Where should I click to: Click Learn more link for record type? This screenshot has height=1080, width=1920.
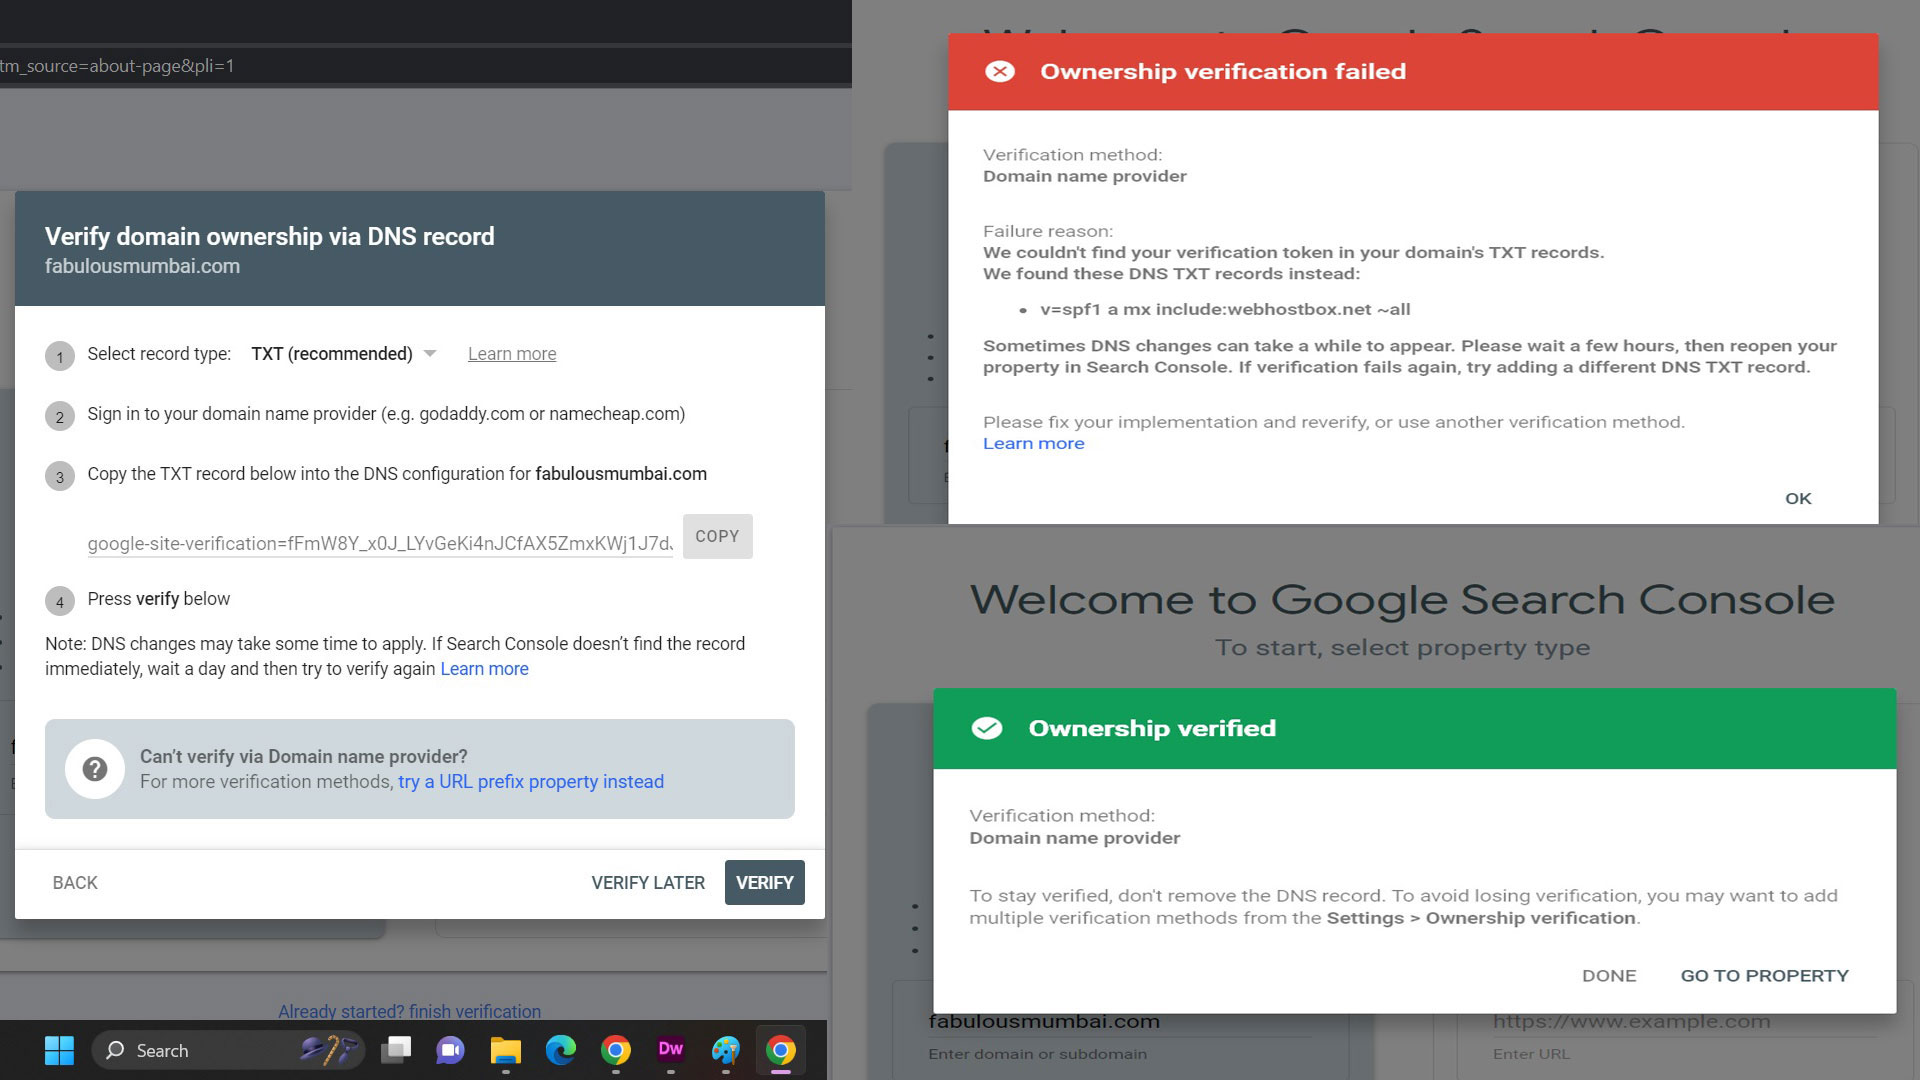[512, 353]
